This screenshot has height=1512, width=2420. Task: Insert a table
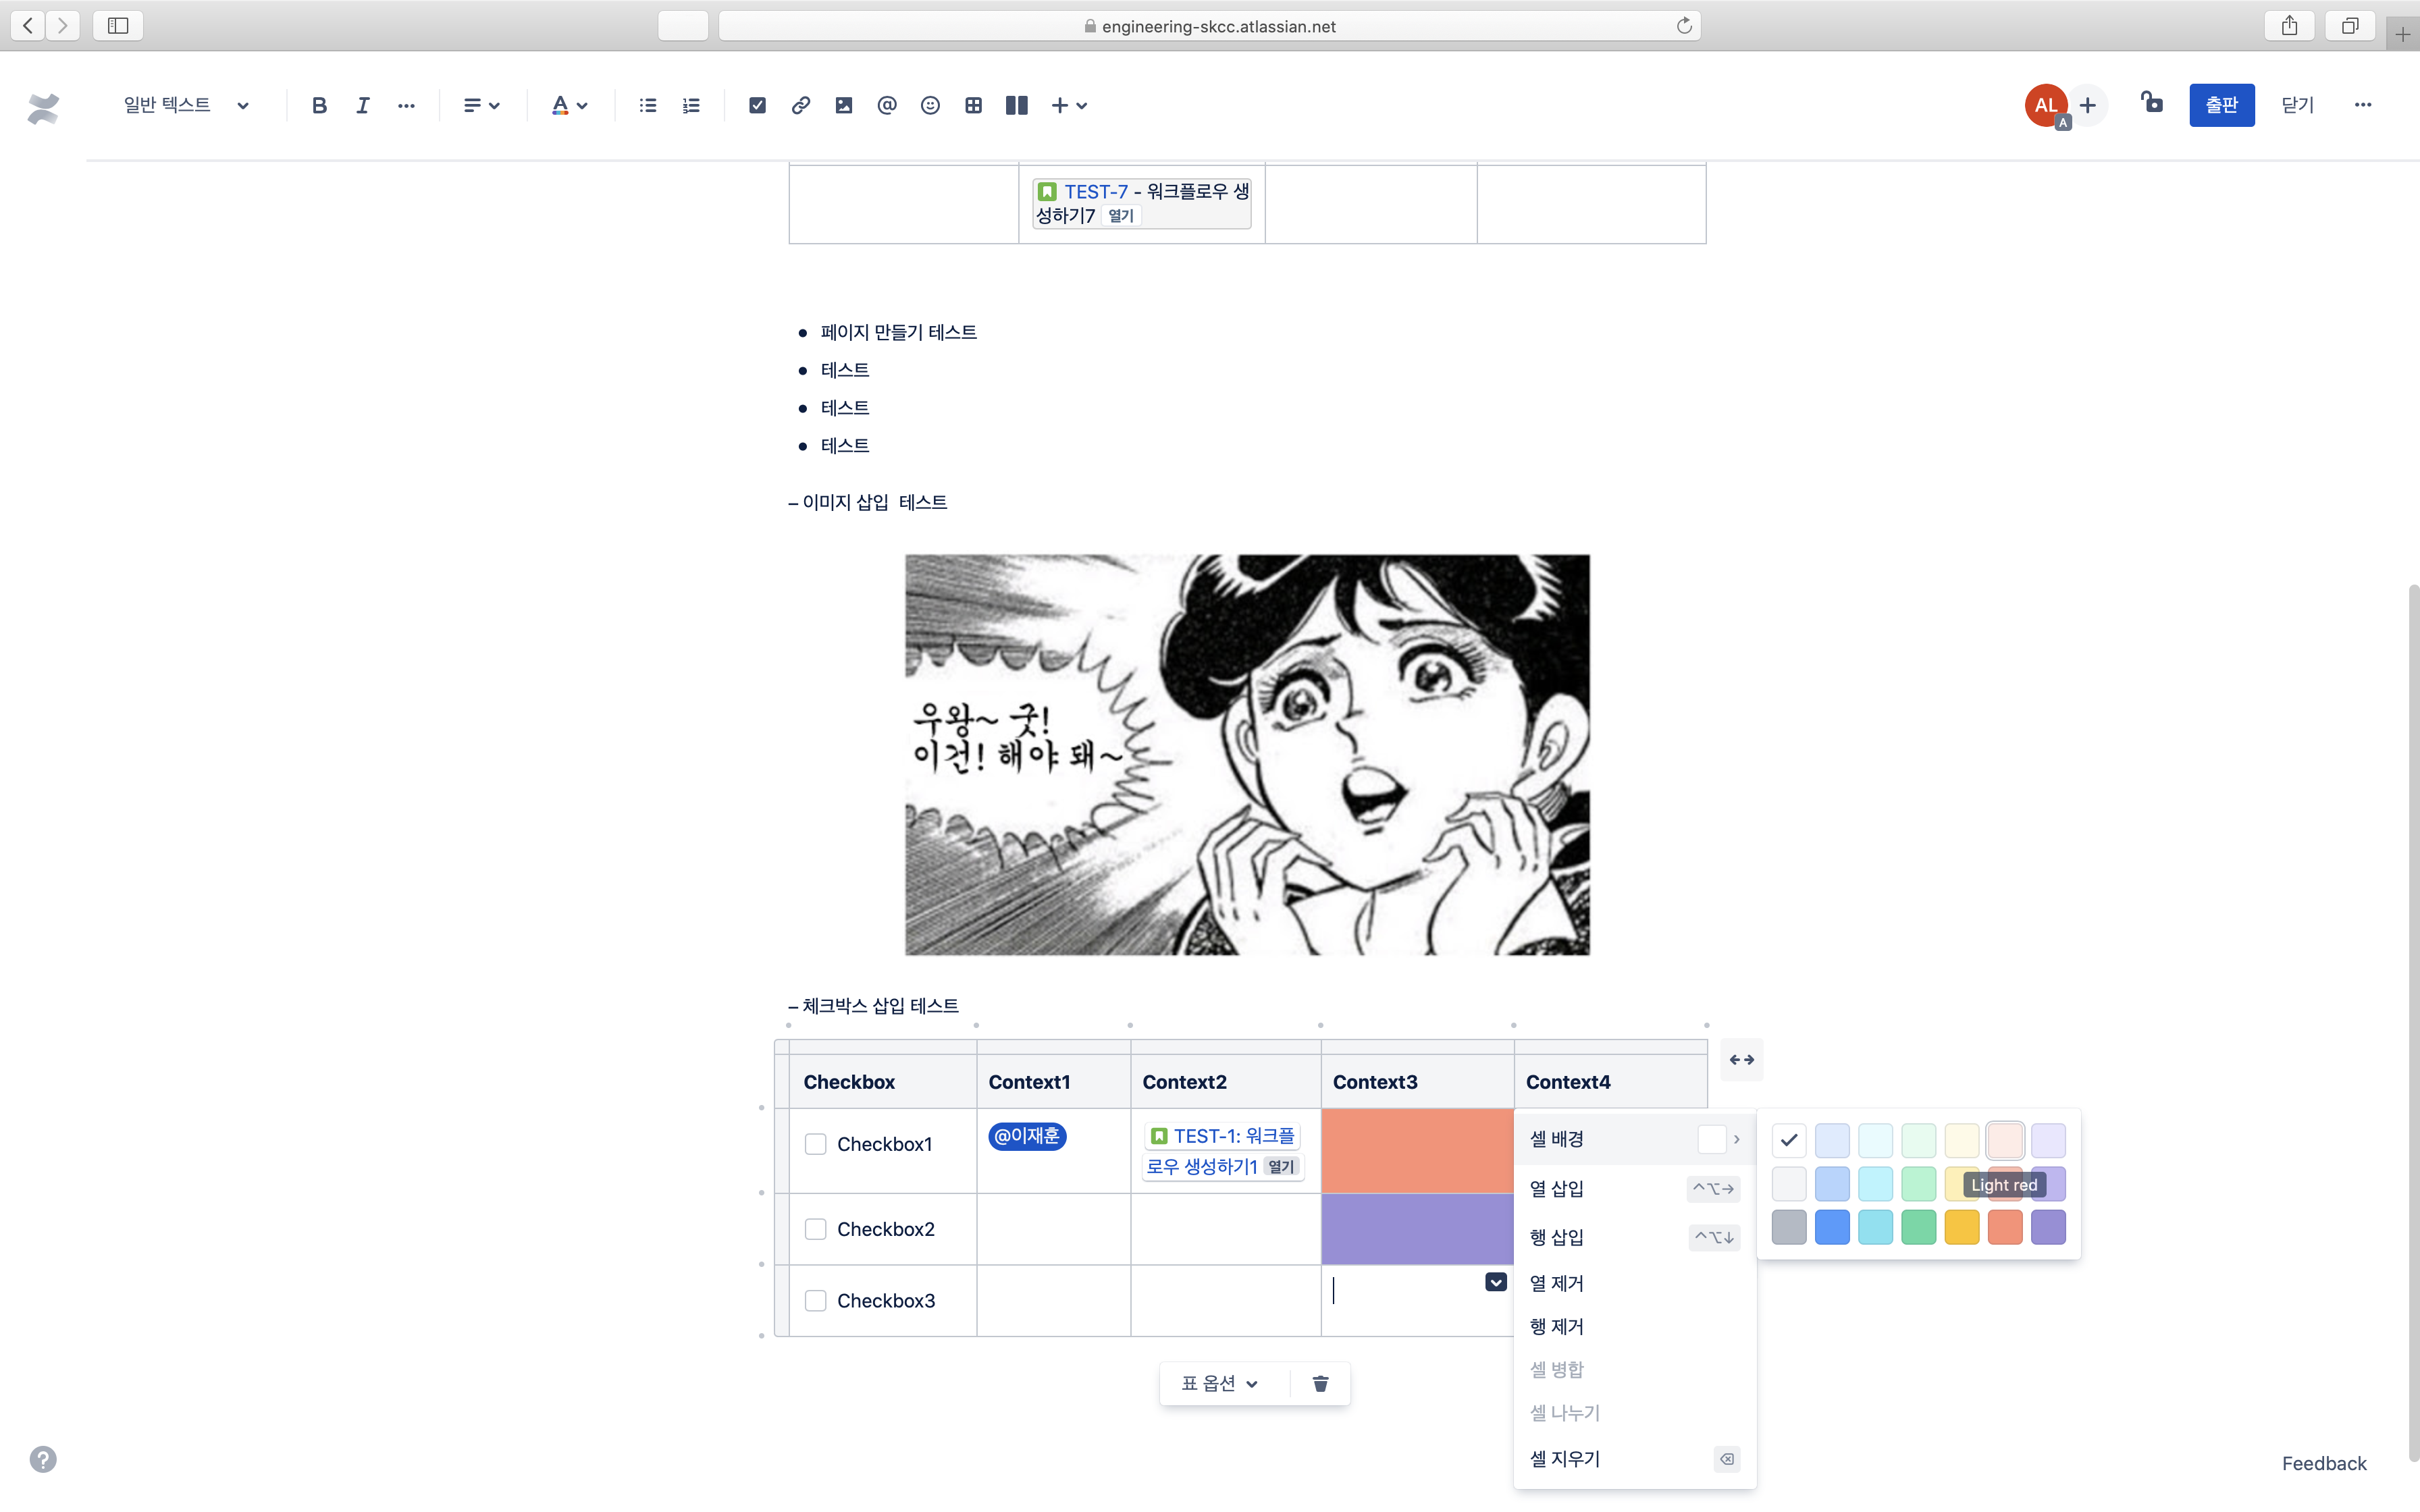[x=973, y=105]
